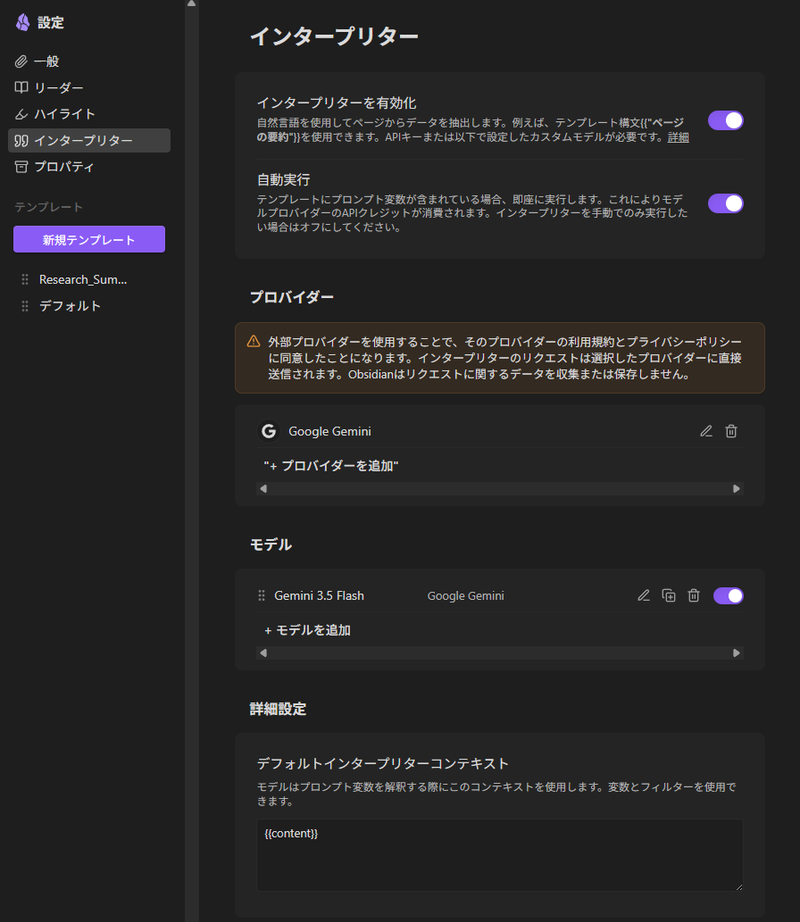Delete the Gemini 3.5 Flash model
The width and height of the screenshot is (800, 922).
694,596
